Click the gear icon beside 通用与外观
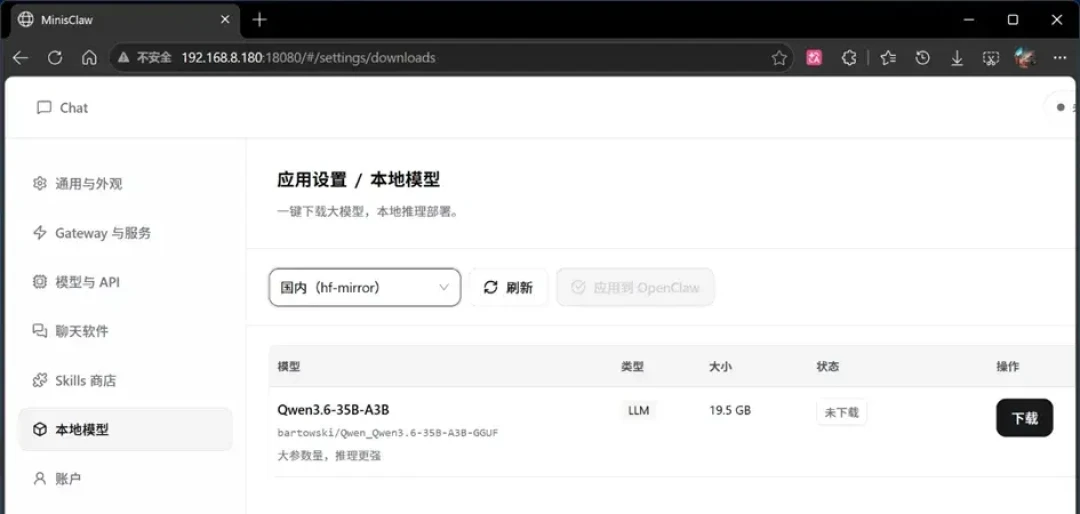Screen dimensions: 1080x514 coord(40,183)
